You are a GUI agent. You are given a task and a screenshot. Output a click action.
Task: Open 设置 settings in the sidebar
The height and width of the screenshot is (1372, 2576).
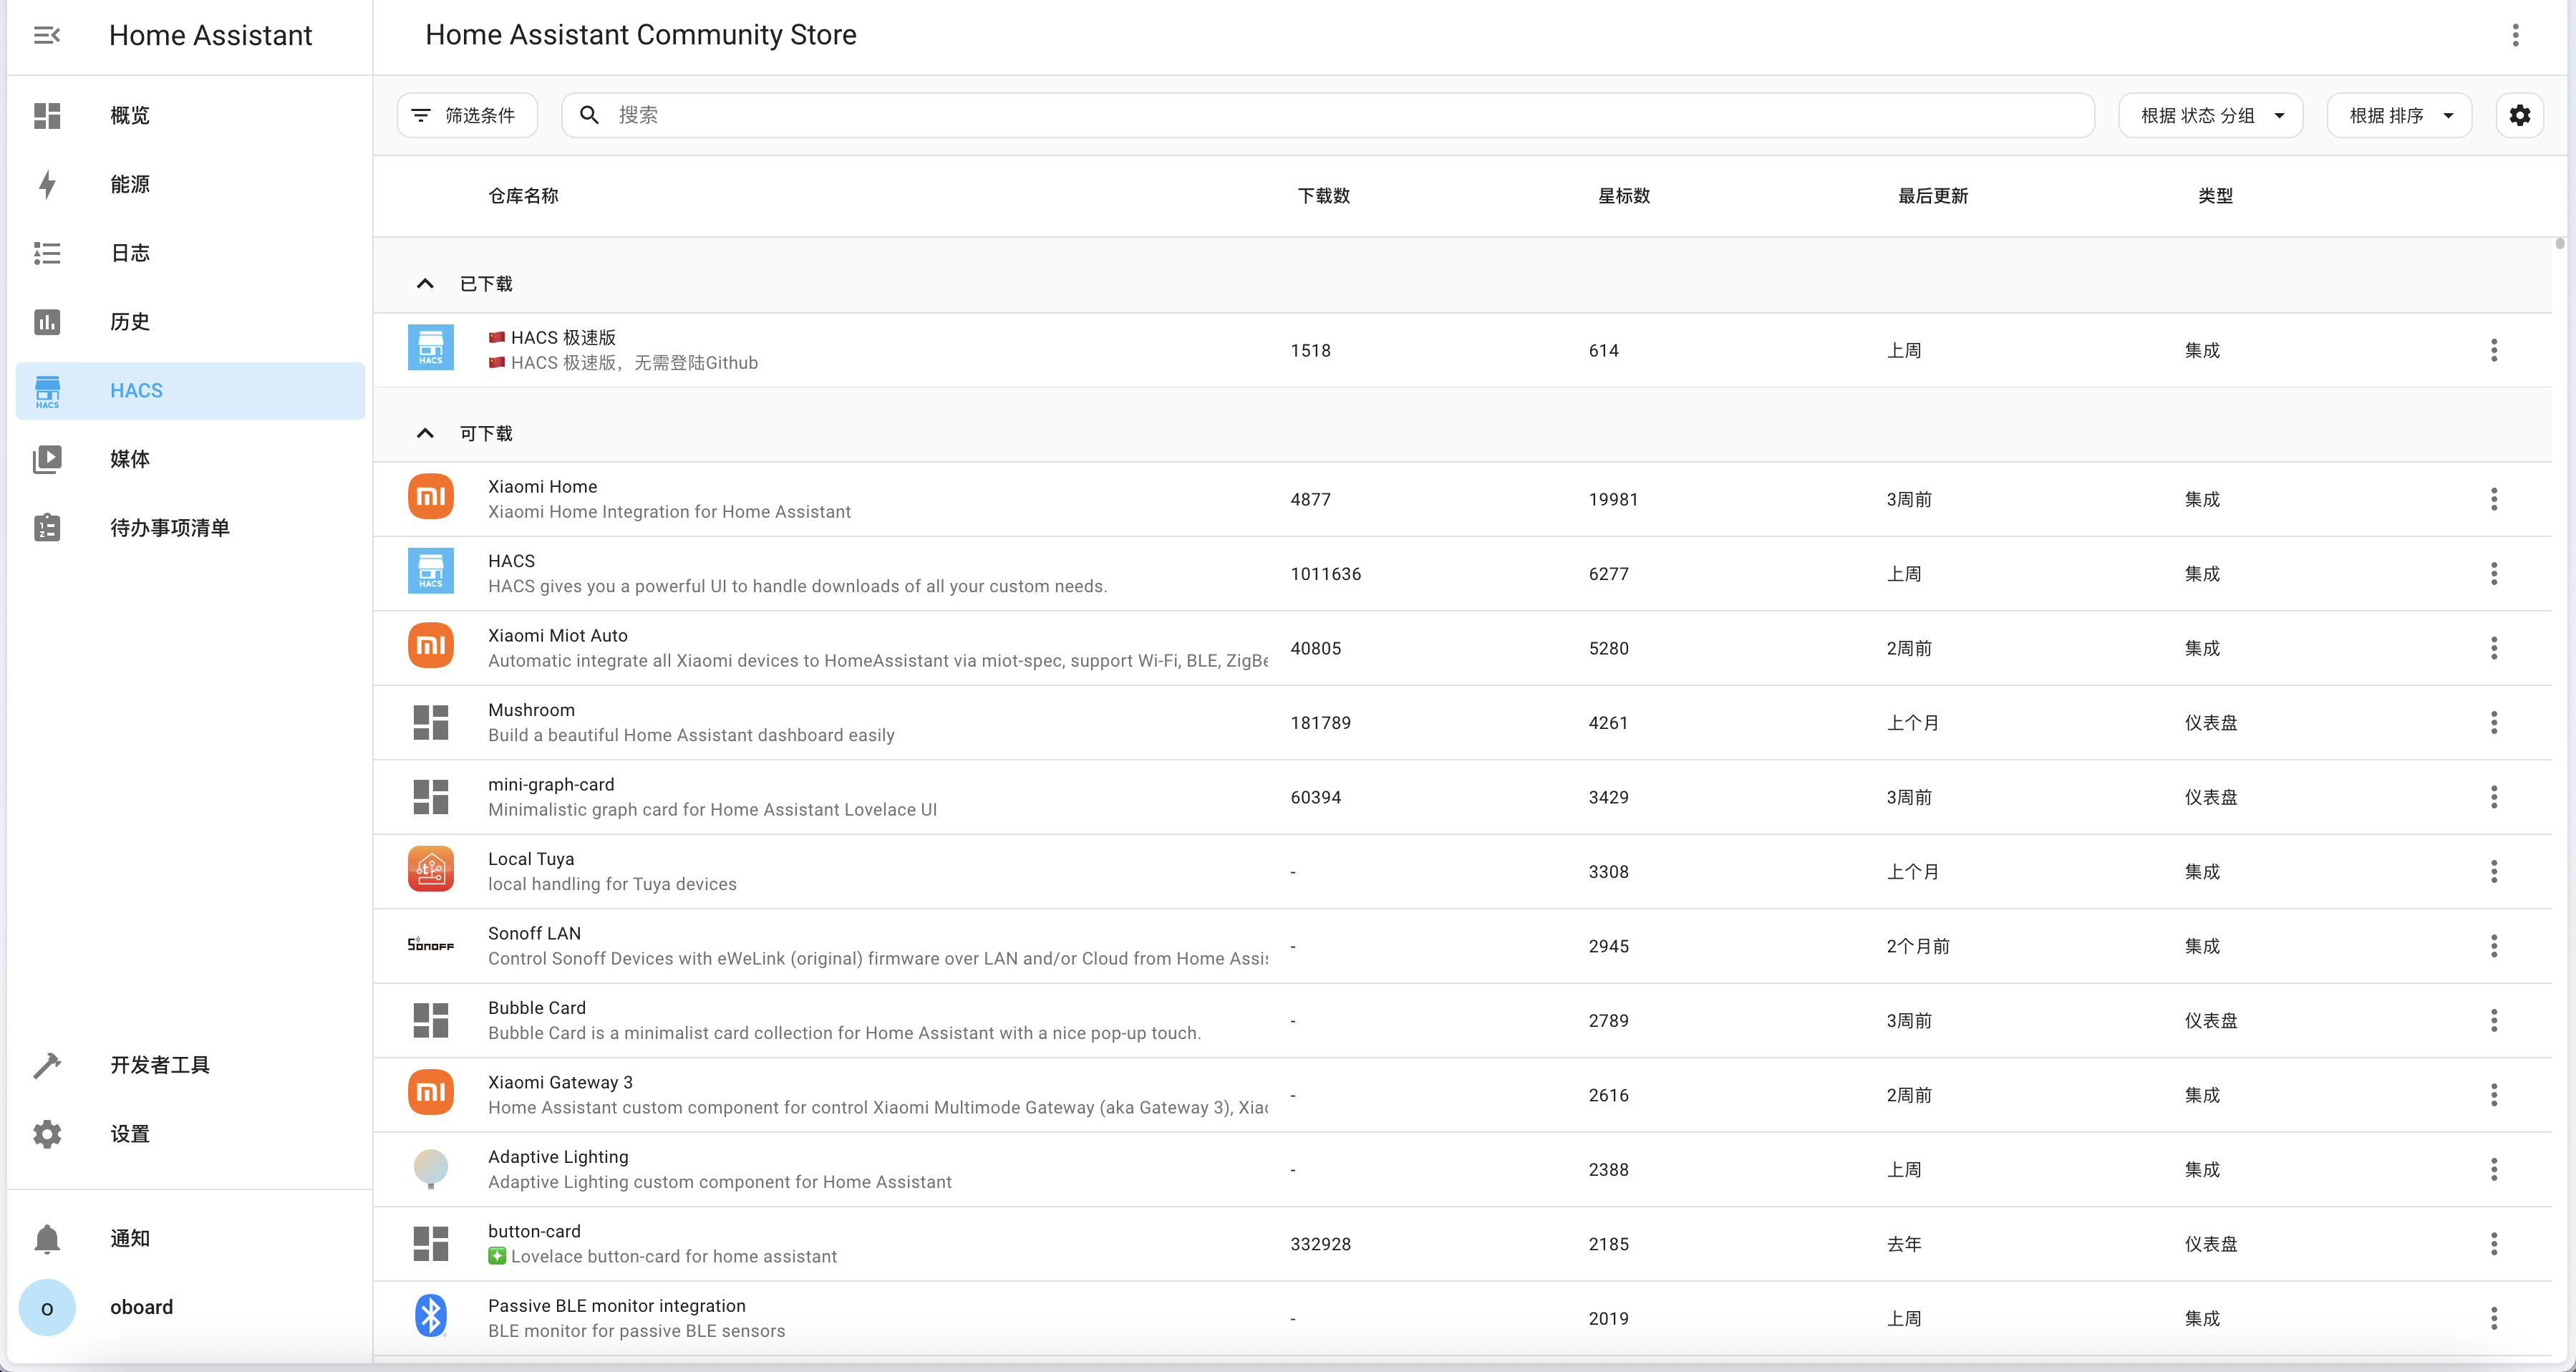pos(190,1135)
